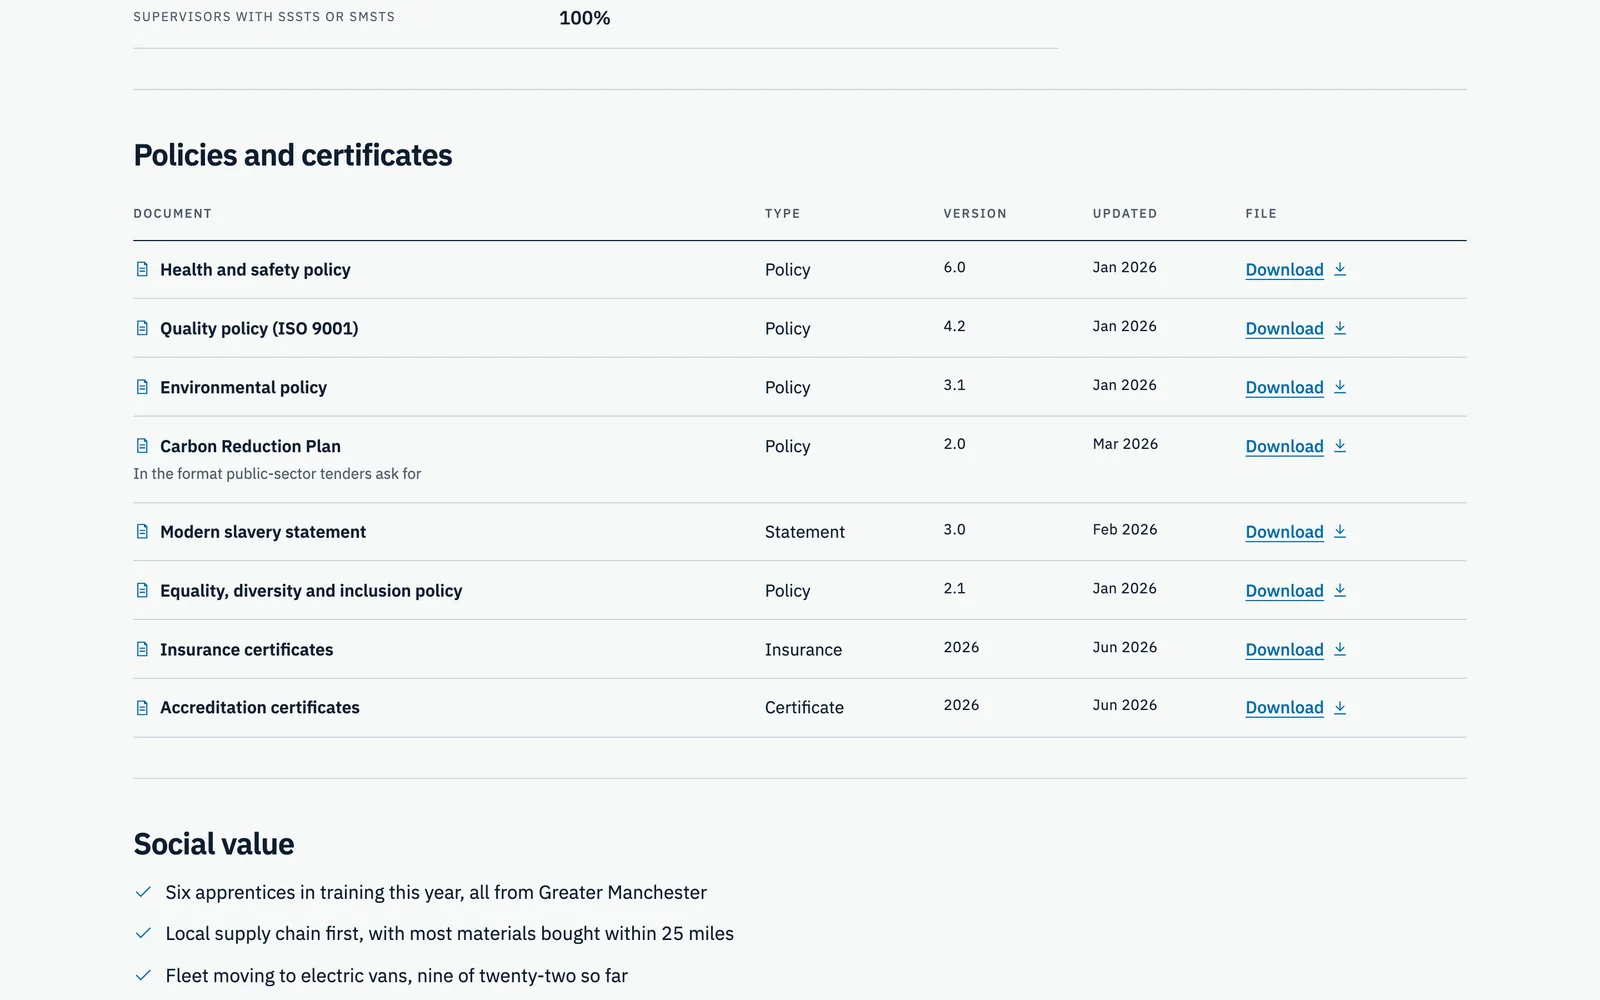
Task: Click the 100% supervisors SSSTS value
Action: tap(585, 18)
